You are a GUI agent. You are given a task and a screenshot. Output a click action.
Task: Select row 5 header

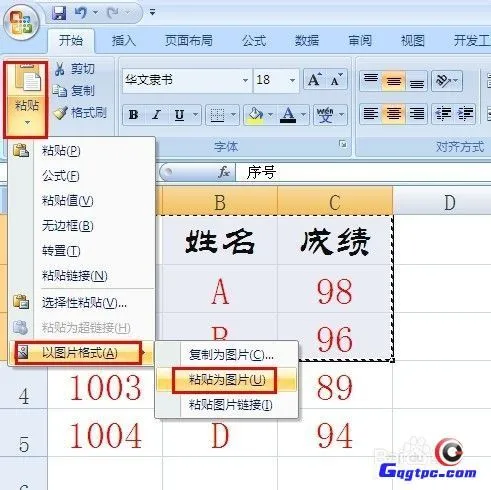[23, 433]
